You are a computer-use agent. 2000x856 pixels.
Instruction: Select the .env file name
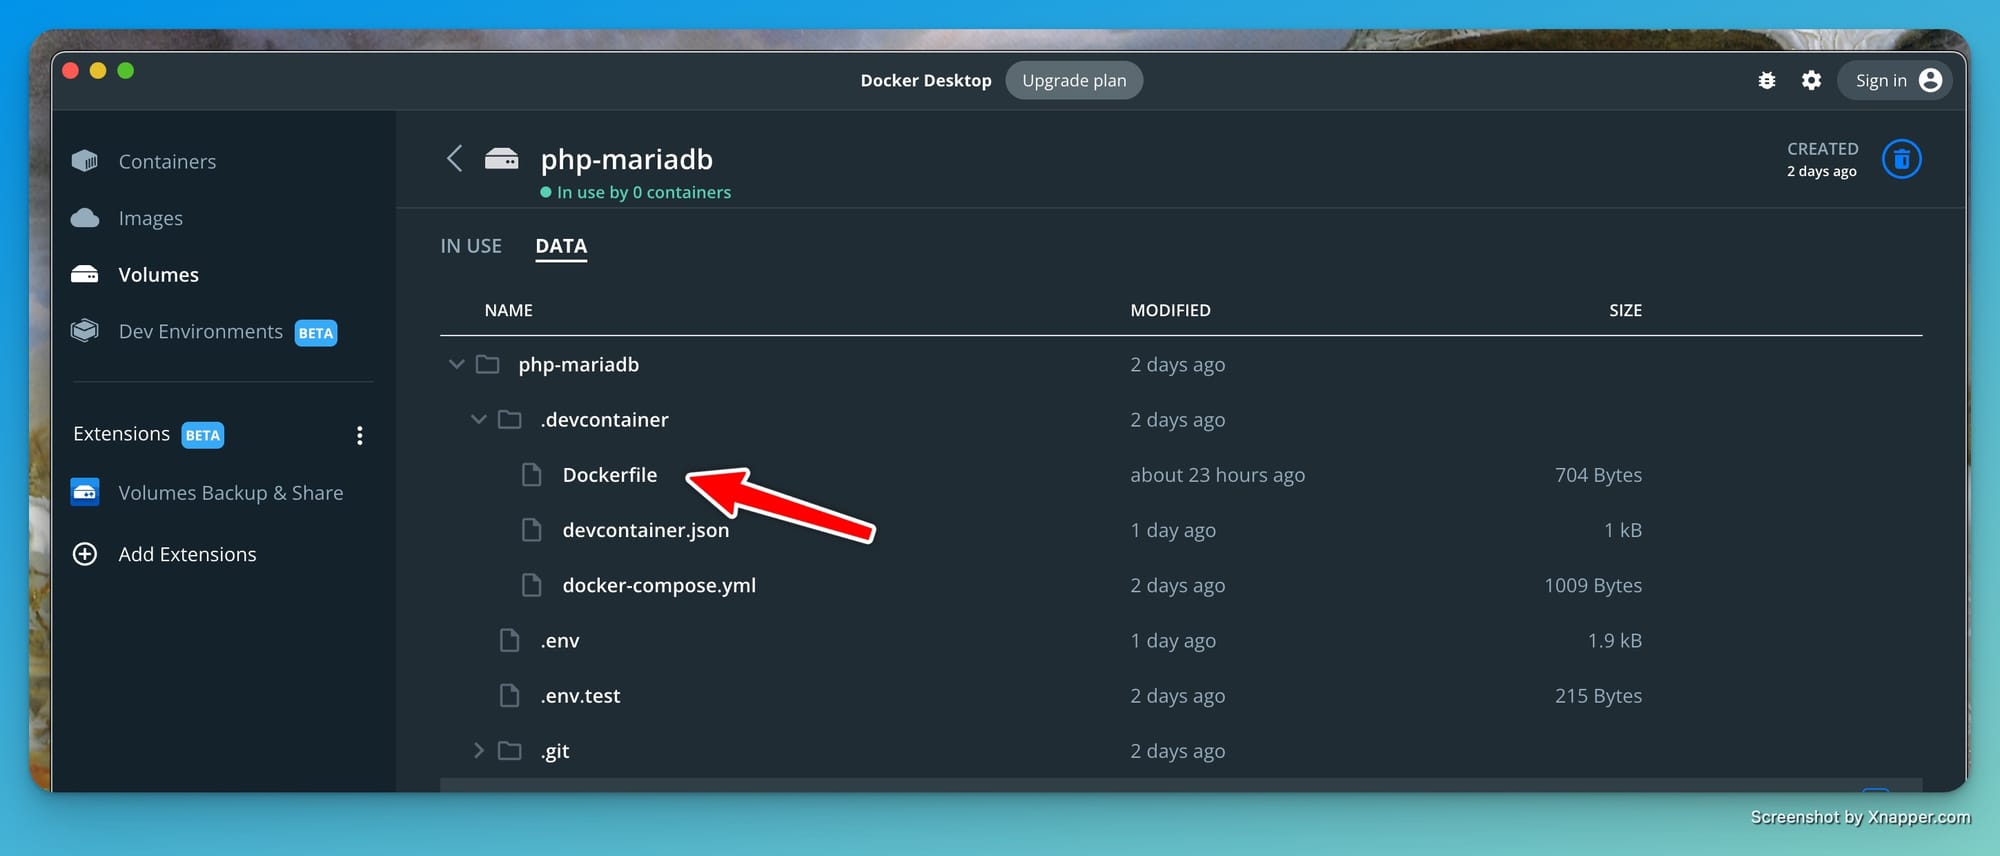click(560, 641)
